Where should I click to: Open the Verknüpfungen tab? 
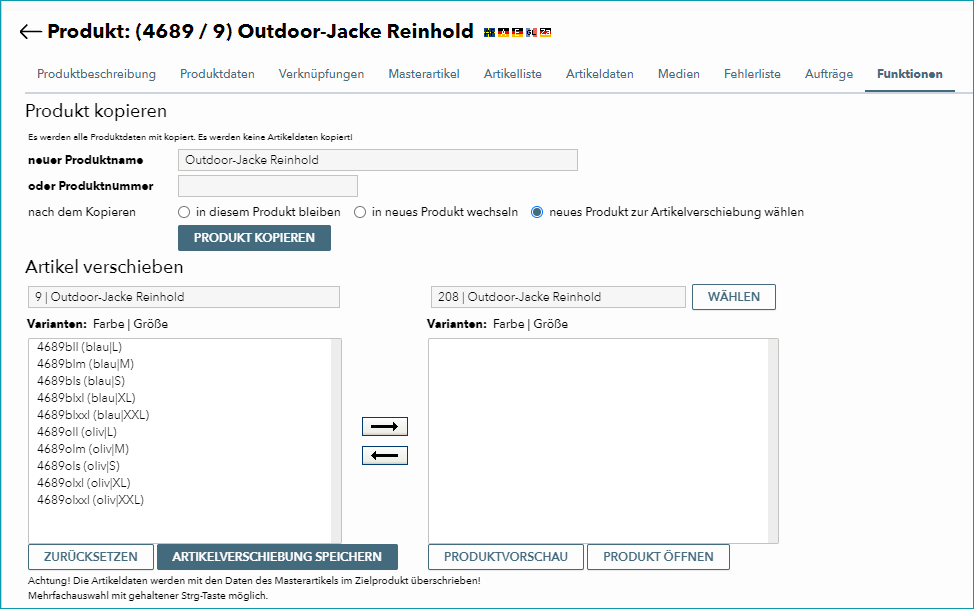[321, 74]
